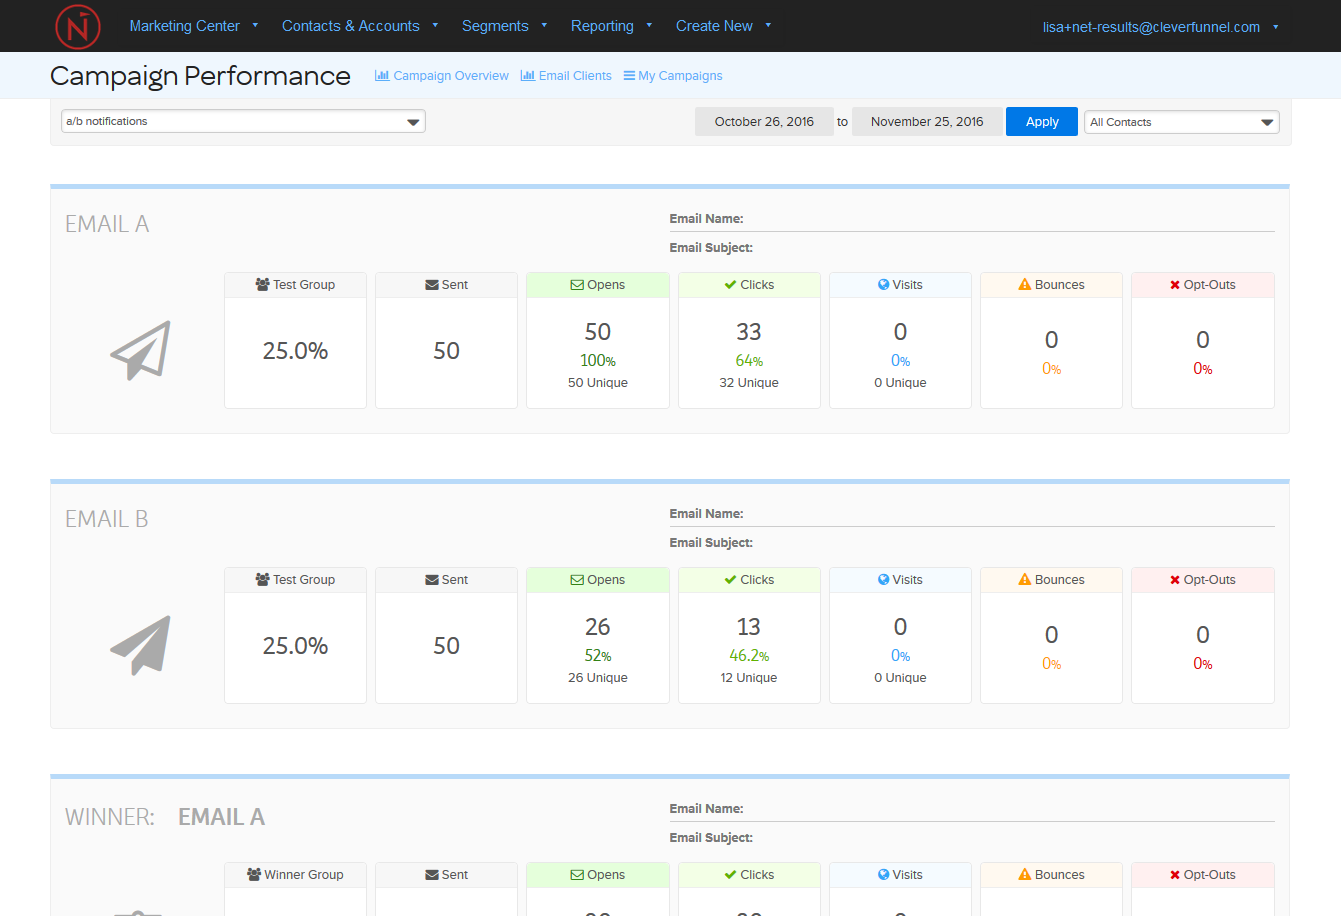Click Winner section Sent envelope icon

[x=432, y=875]
